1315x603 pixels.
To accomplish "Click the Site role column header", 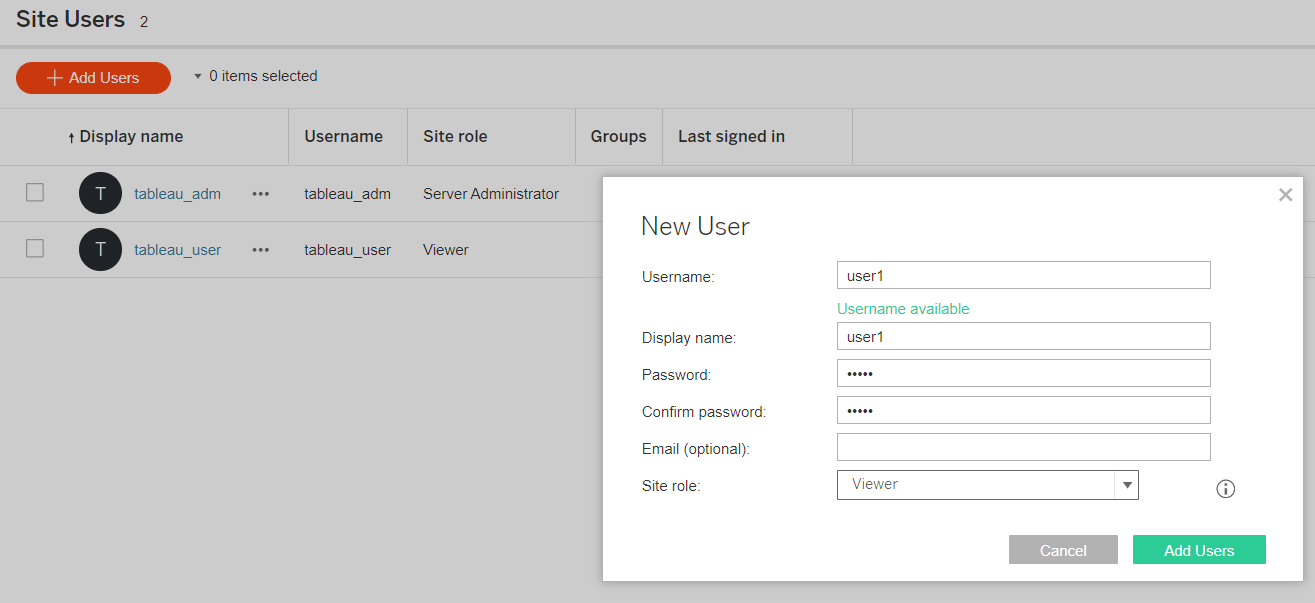I will (455, 137).
